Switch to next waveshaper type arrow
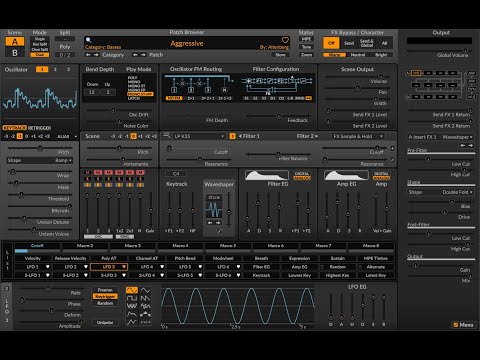The image size is (480, 360). [218, 222]
